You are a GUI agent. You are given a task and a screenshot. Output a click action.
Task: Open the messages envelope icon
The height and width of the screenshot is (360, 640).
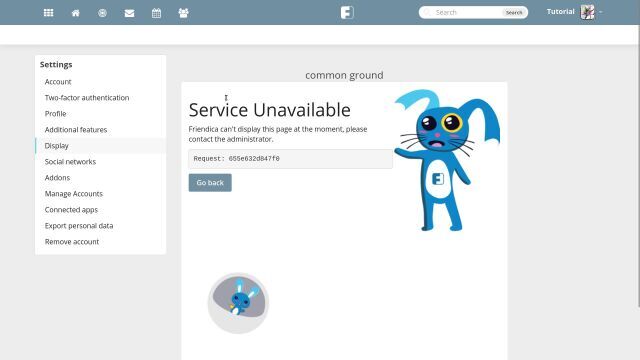point(129,13)
